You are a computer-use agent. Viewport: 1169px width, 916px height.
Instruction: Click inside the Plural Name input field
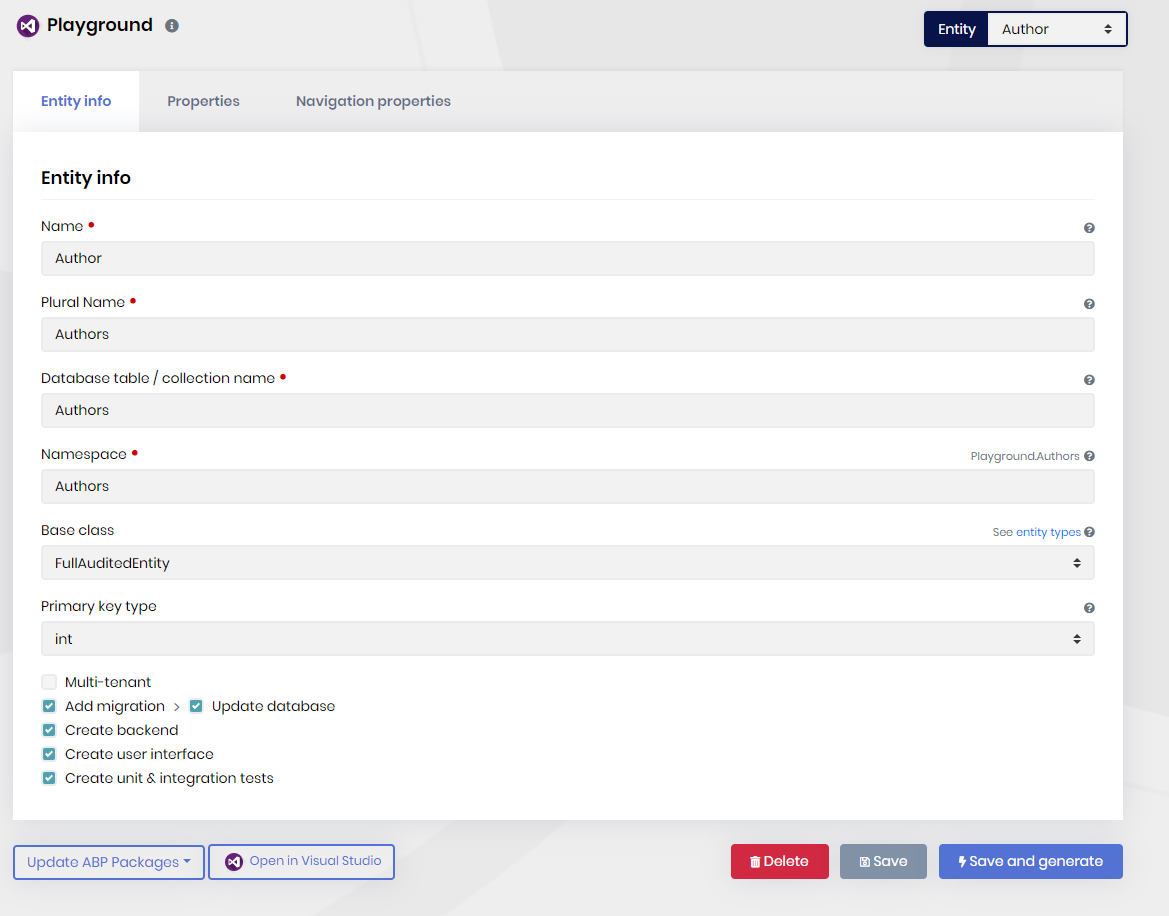click(567, 334)
